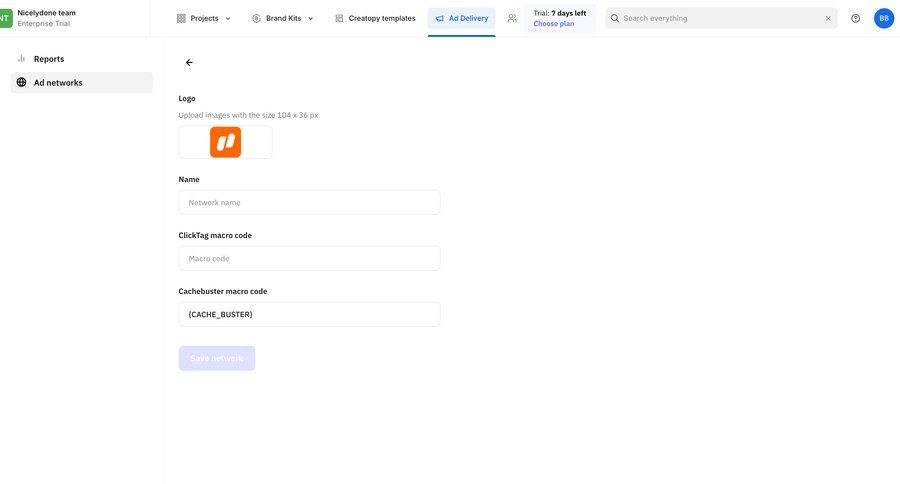Open the BB user avatar menu

pos(884,18)
